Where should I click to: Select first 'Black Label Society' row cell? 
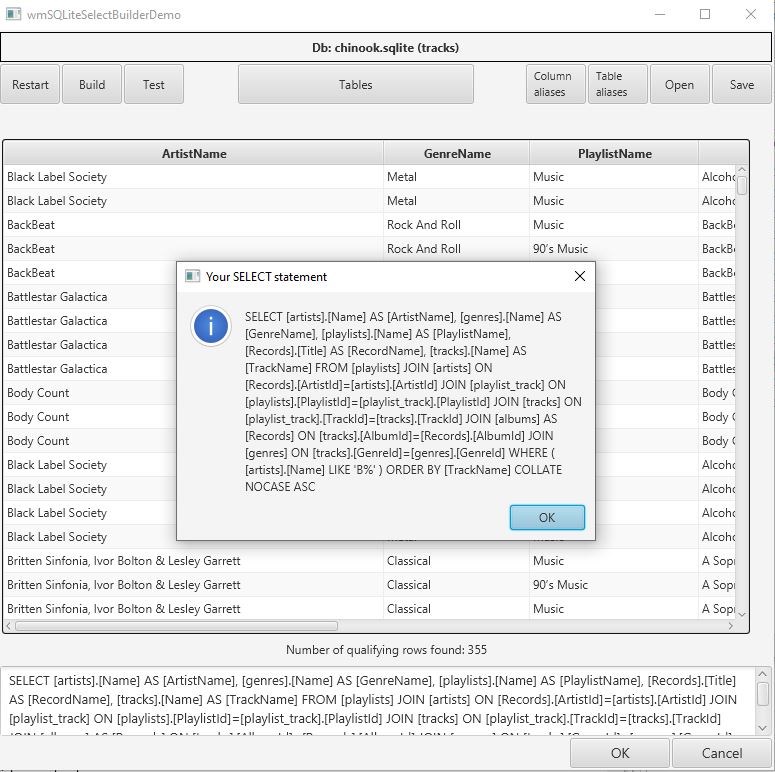[x=193, y=177]
